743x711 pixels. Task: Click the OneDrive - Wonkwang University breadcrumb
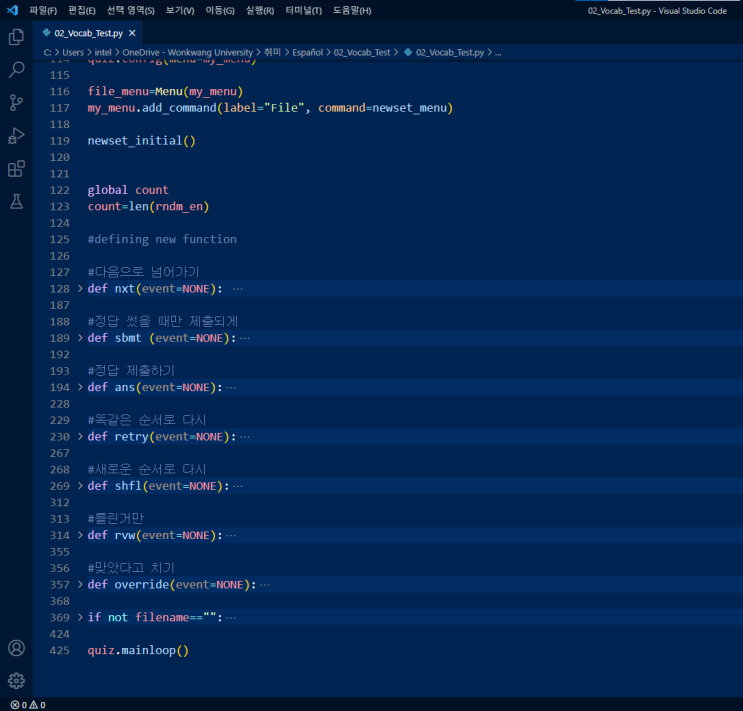coord(188,53)
